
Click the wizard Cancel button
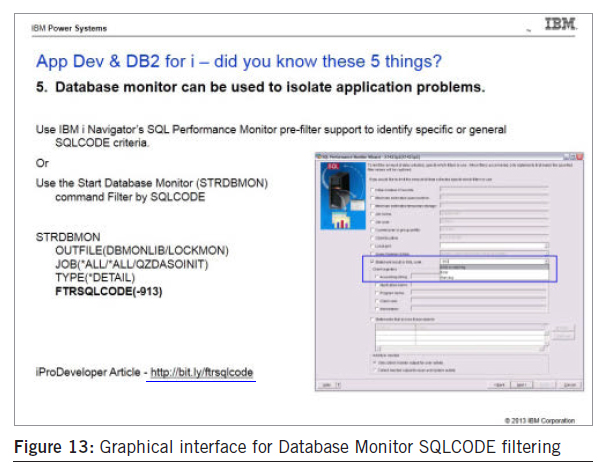pos(570,385)
